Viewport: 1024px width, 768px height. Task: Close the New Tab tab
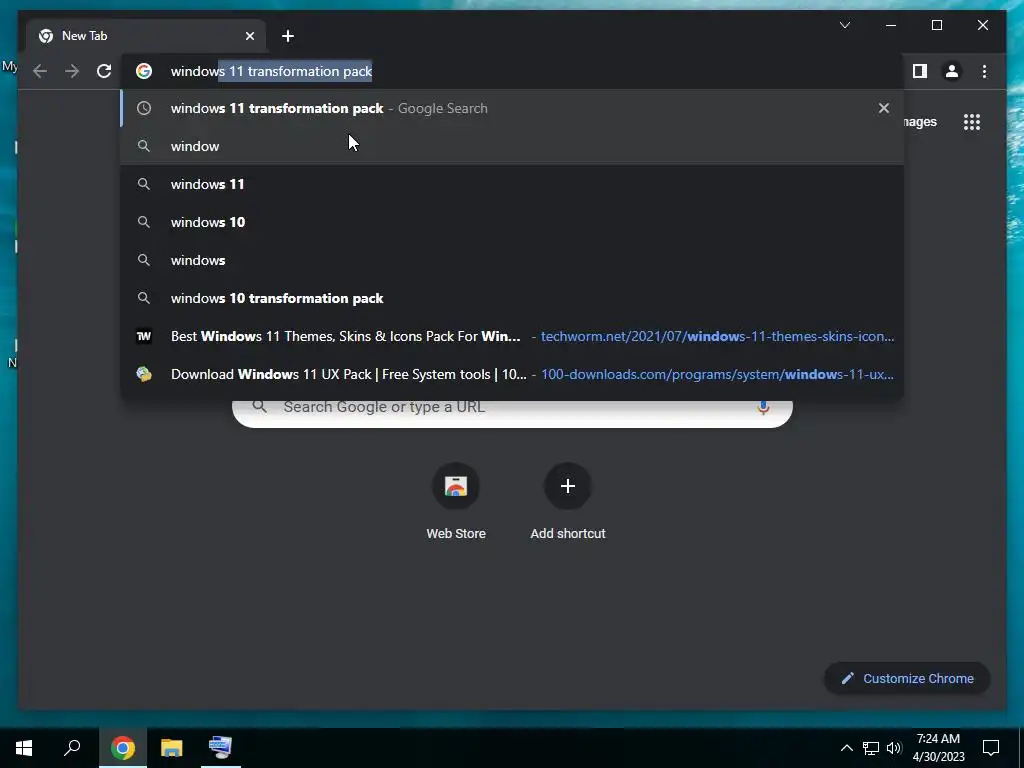[x=249, y=36]
